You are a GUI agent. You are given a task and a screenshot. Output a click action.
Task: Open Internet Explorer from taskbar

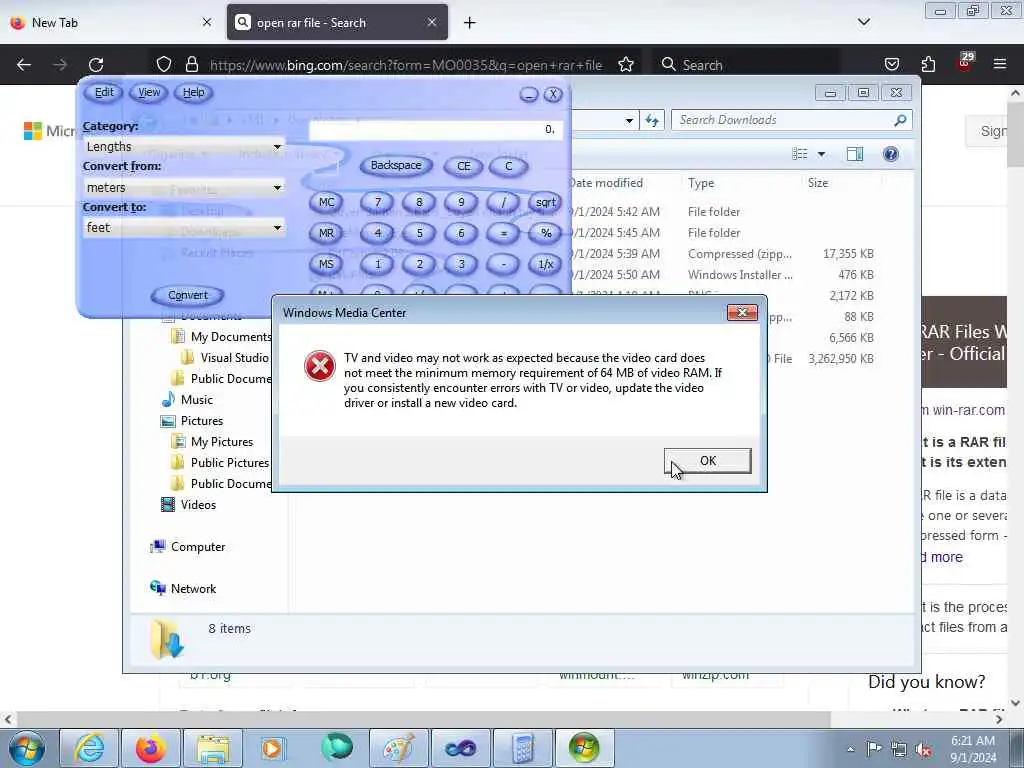coord(88,748)
